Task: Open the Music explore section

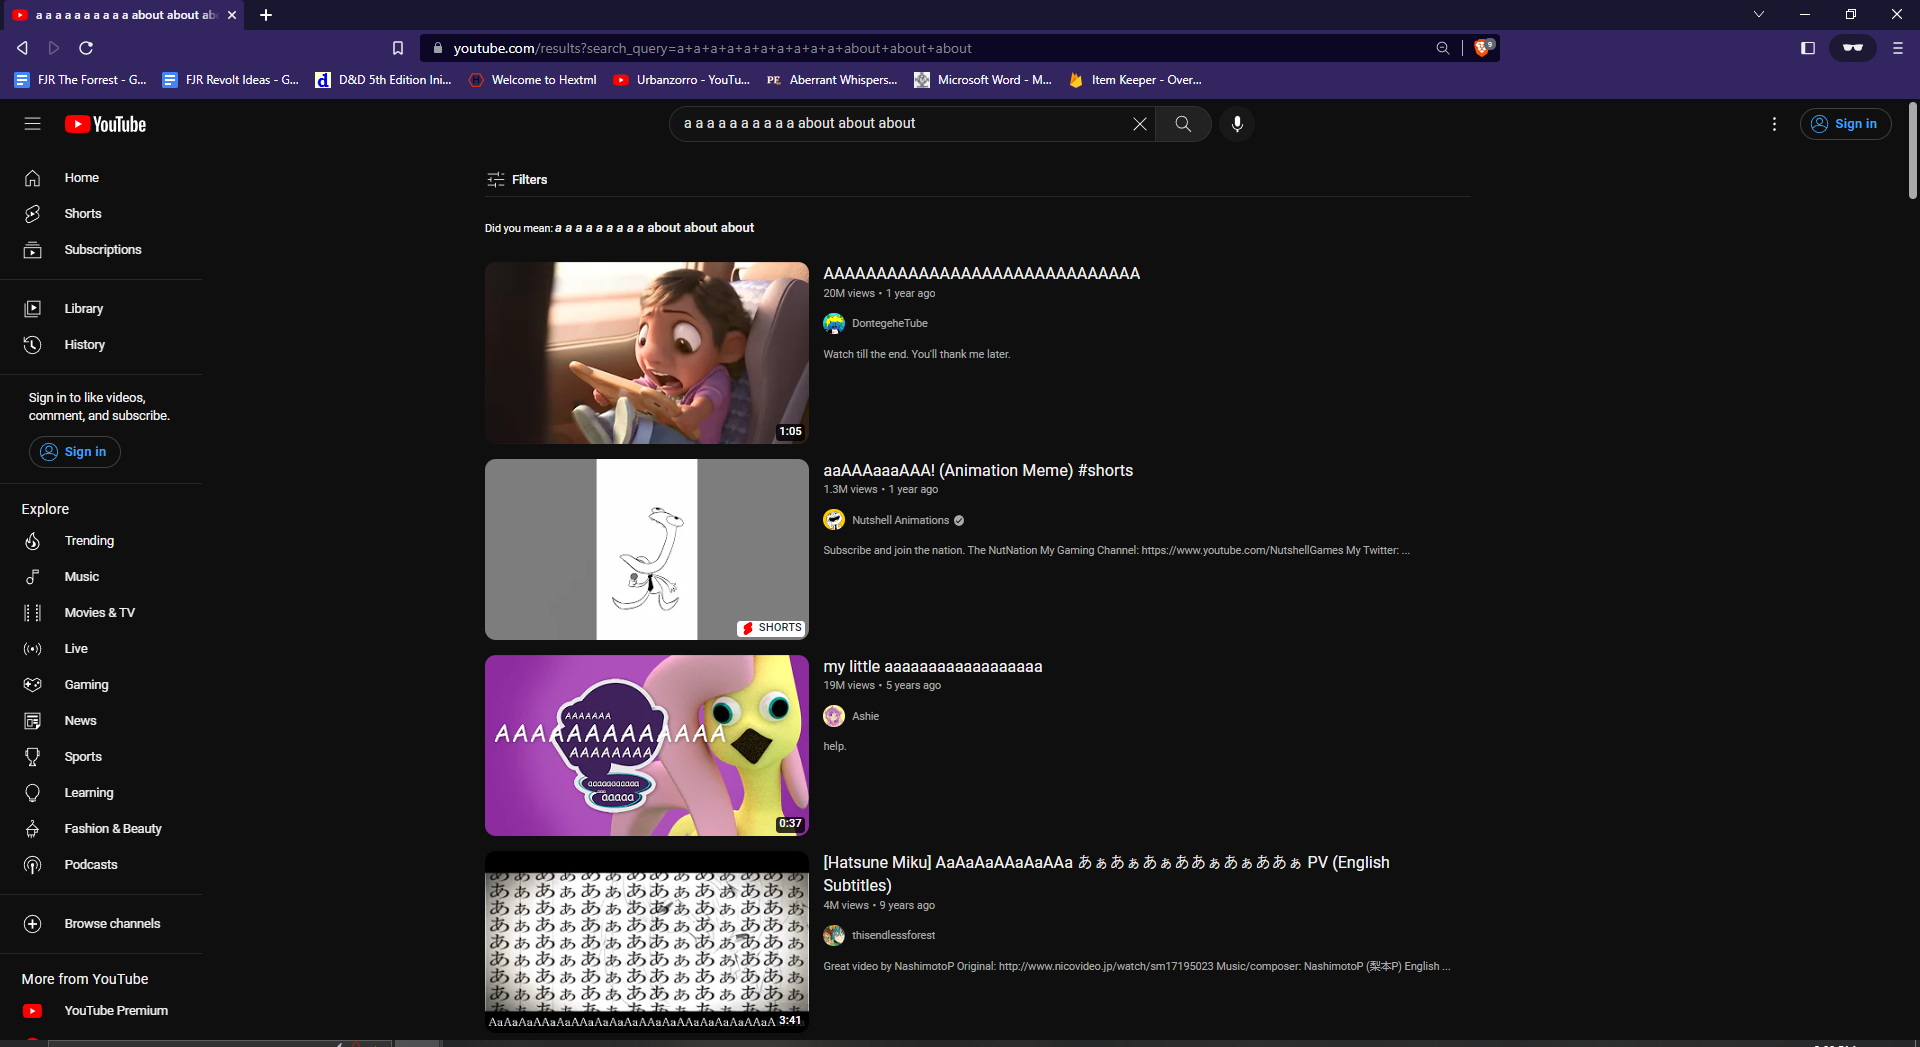Action: pyautogui.click(x=81, y=577)
